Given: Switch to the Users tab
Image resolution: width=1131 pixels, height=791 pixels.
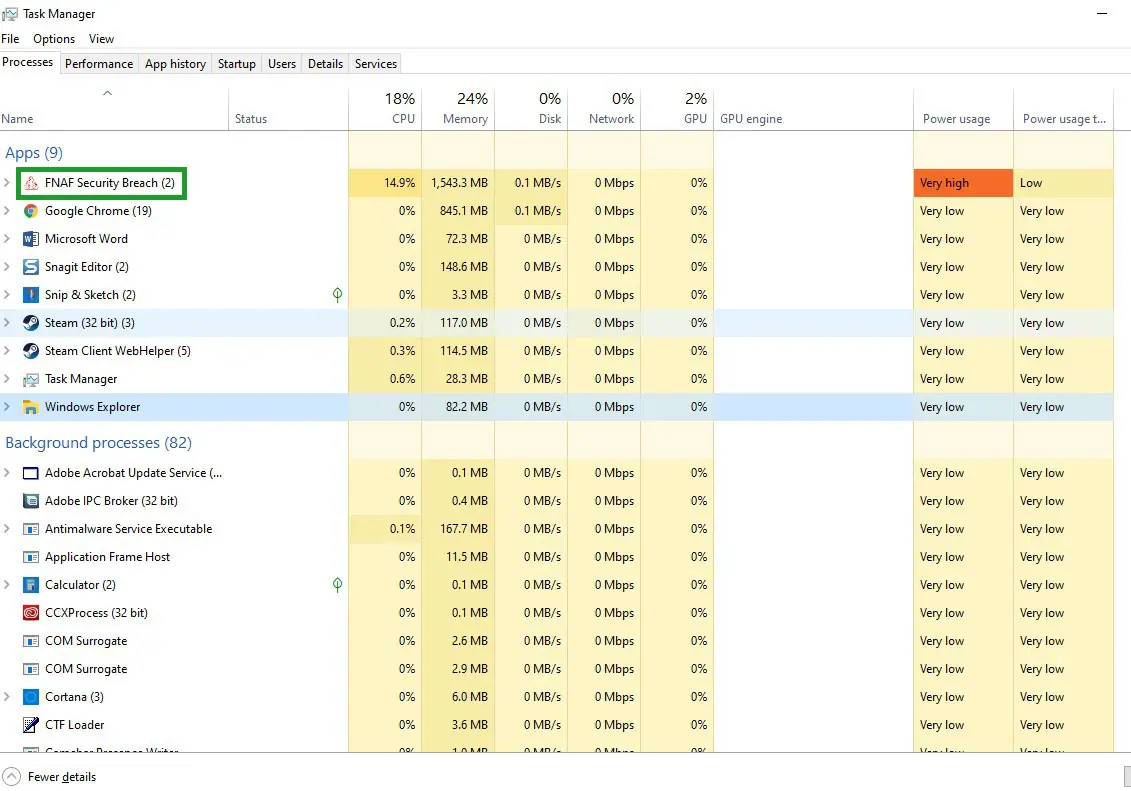Looking at the screenshot, I should click(x=282, y=63).
